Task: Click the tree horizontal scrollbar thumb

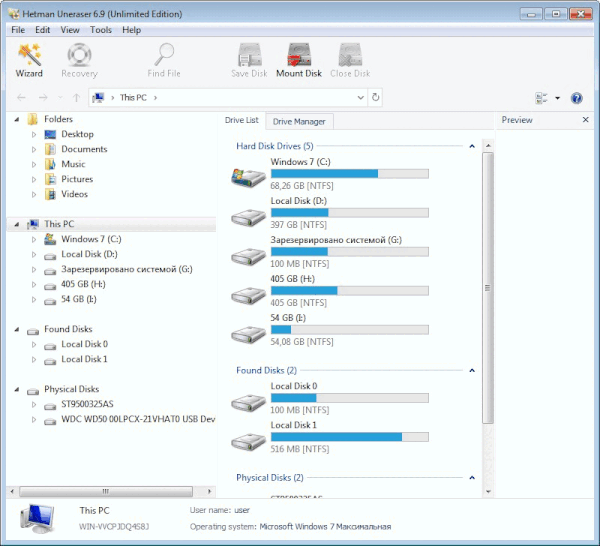Action: click(x=106, y=491)
